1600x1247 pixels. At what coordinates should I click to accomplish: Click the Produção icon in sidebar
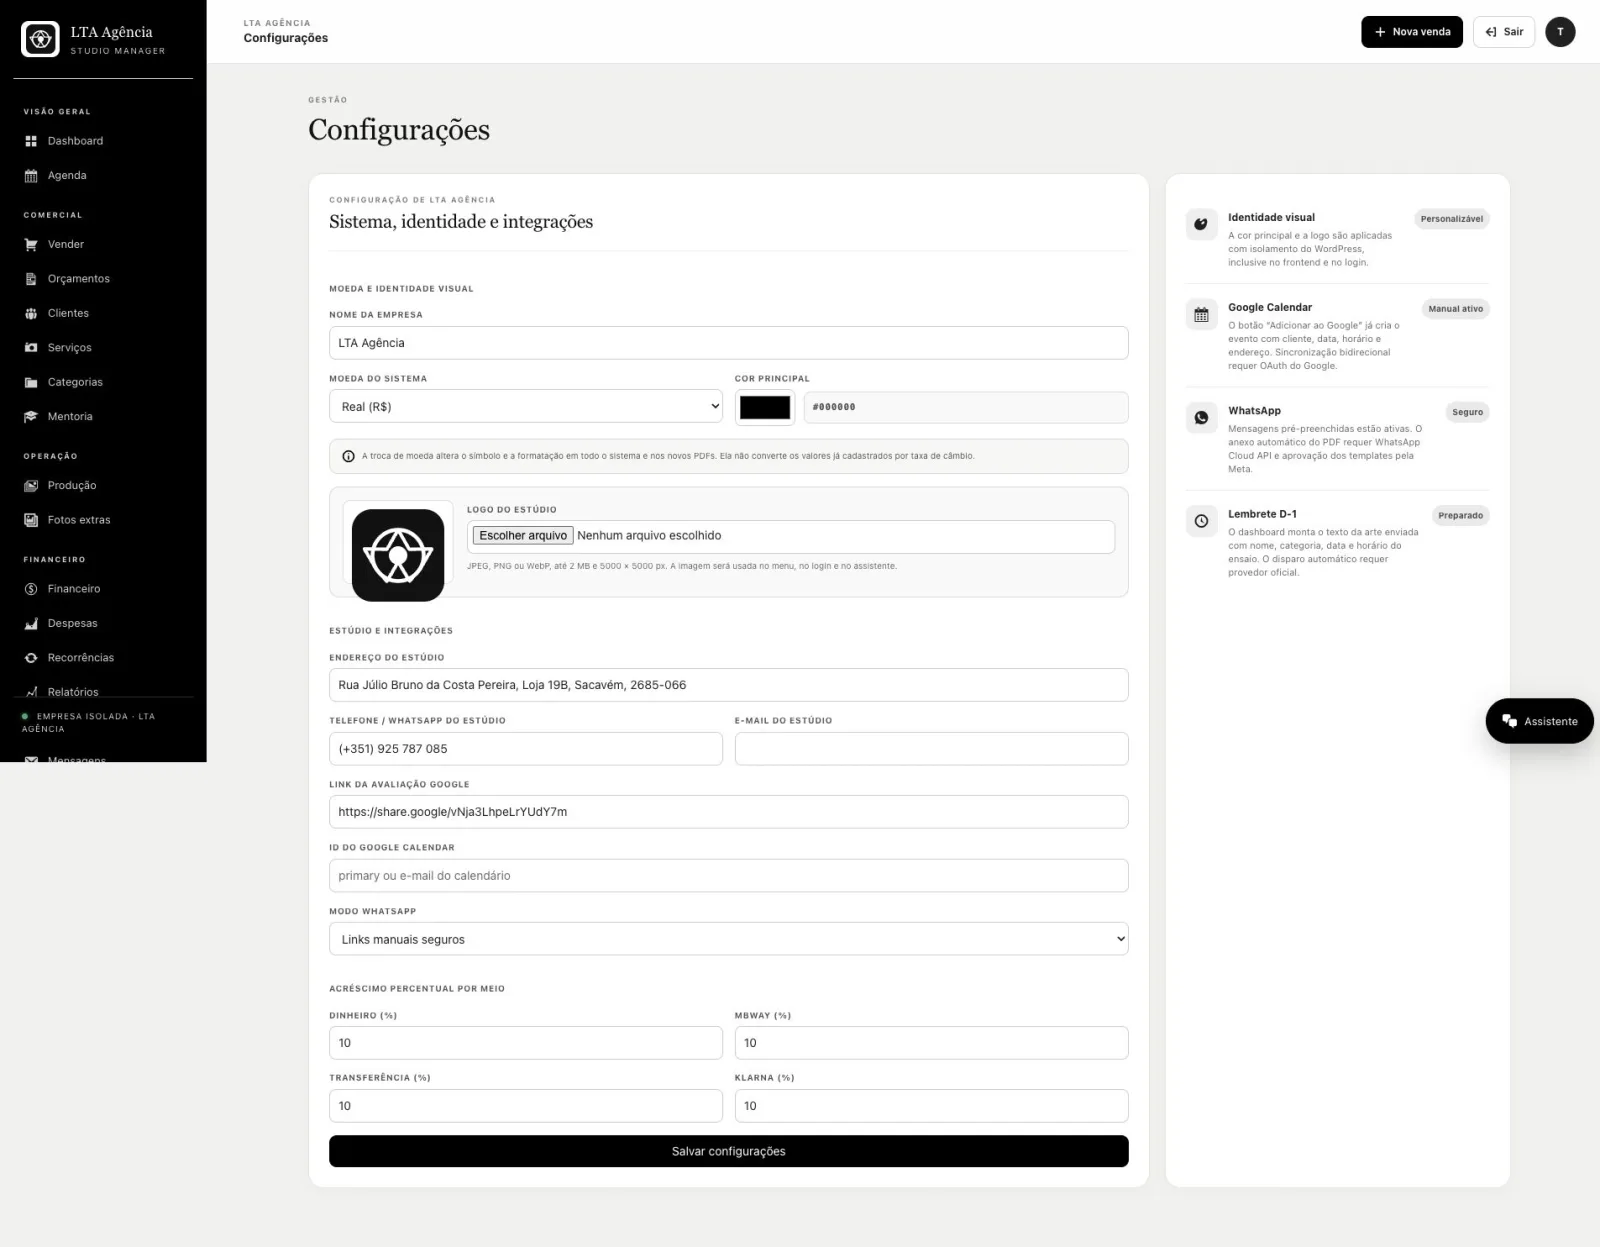(31, 486)
